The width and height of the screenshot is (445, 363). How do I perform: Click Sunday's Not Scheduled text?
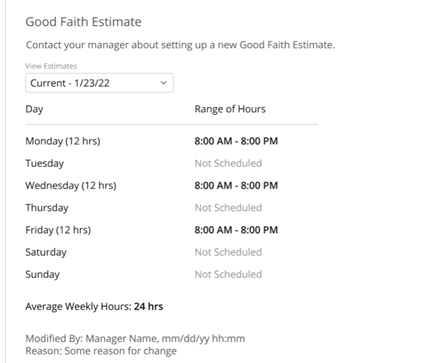point(228,274)
